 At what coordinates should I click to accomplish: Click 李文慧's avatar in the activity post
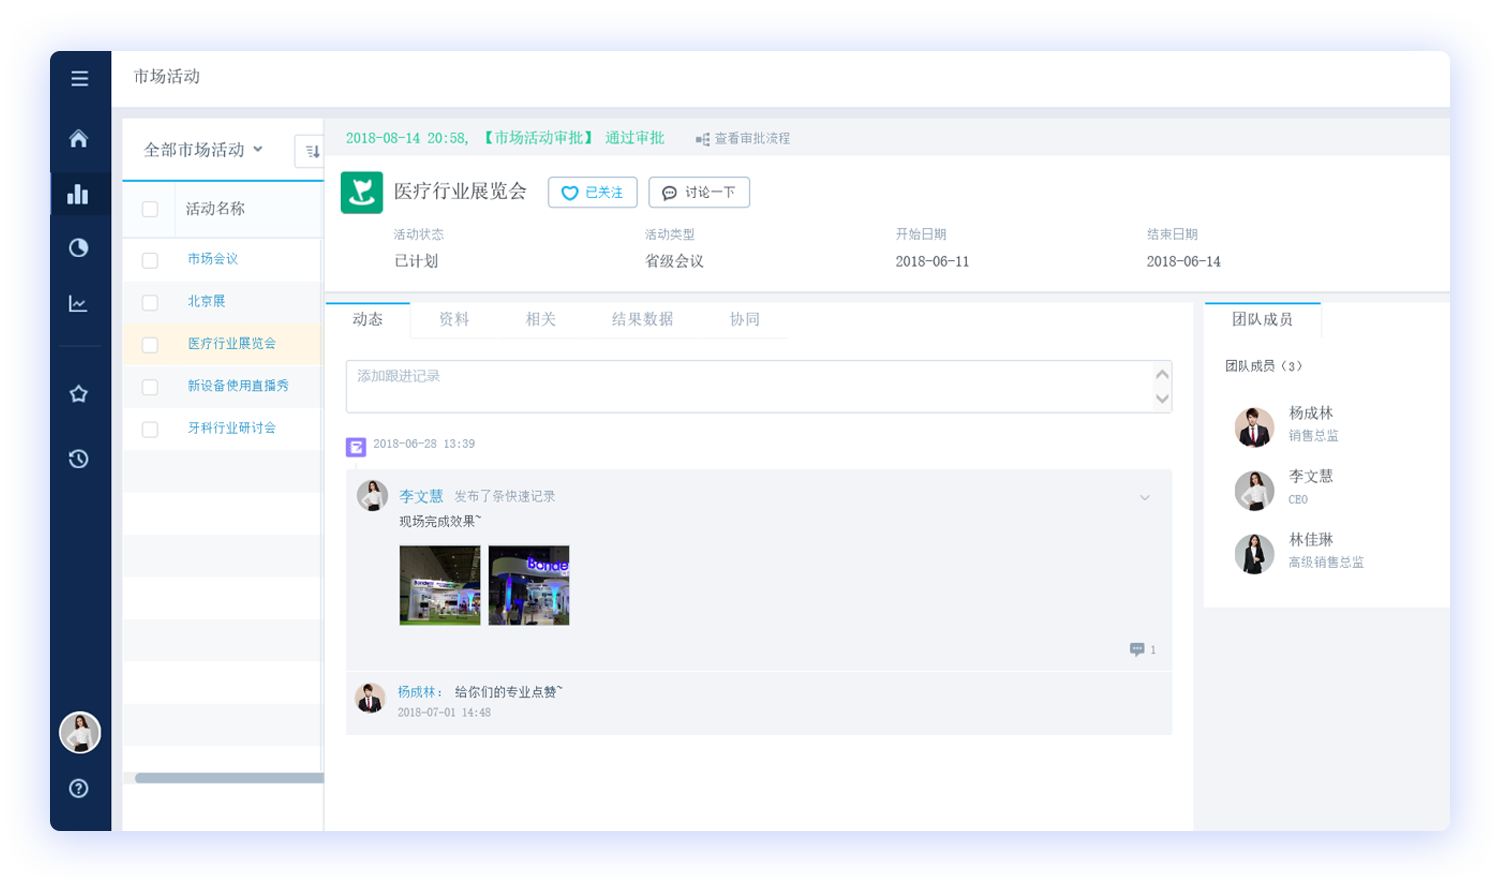[373, 496]
